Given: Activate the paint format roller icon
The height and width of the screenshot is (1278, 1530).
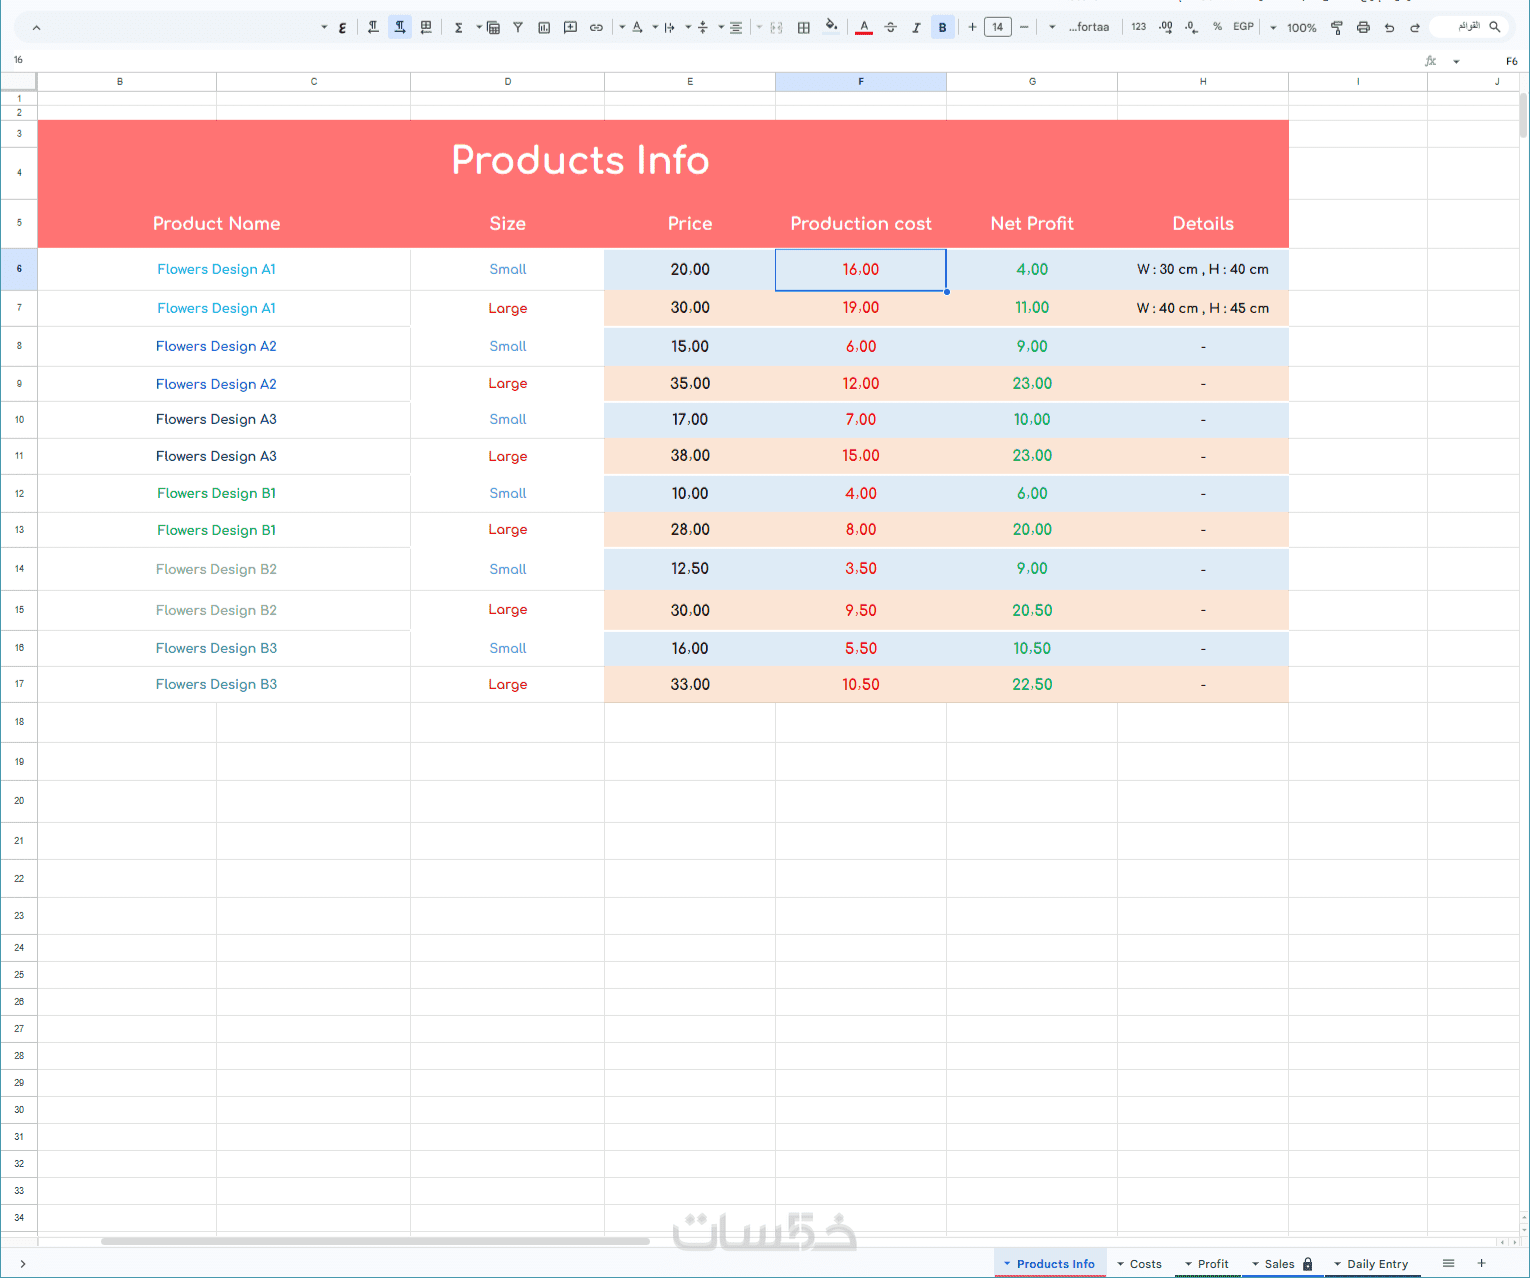Looking at the screenshot, I should pos(1337,28).
